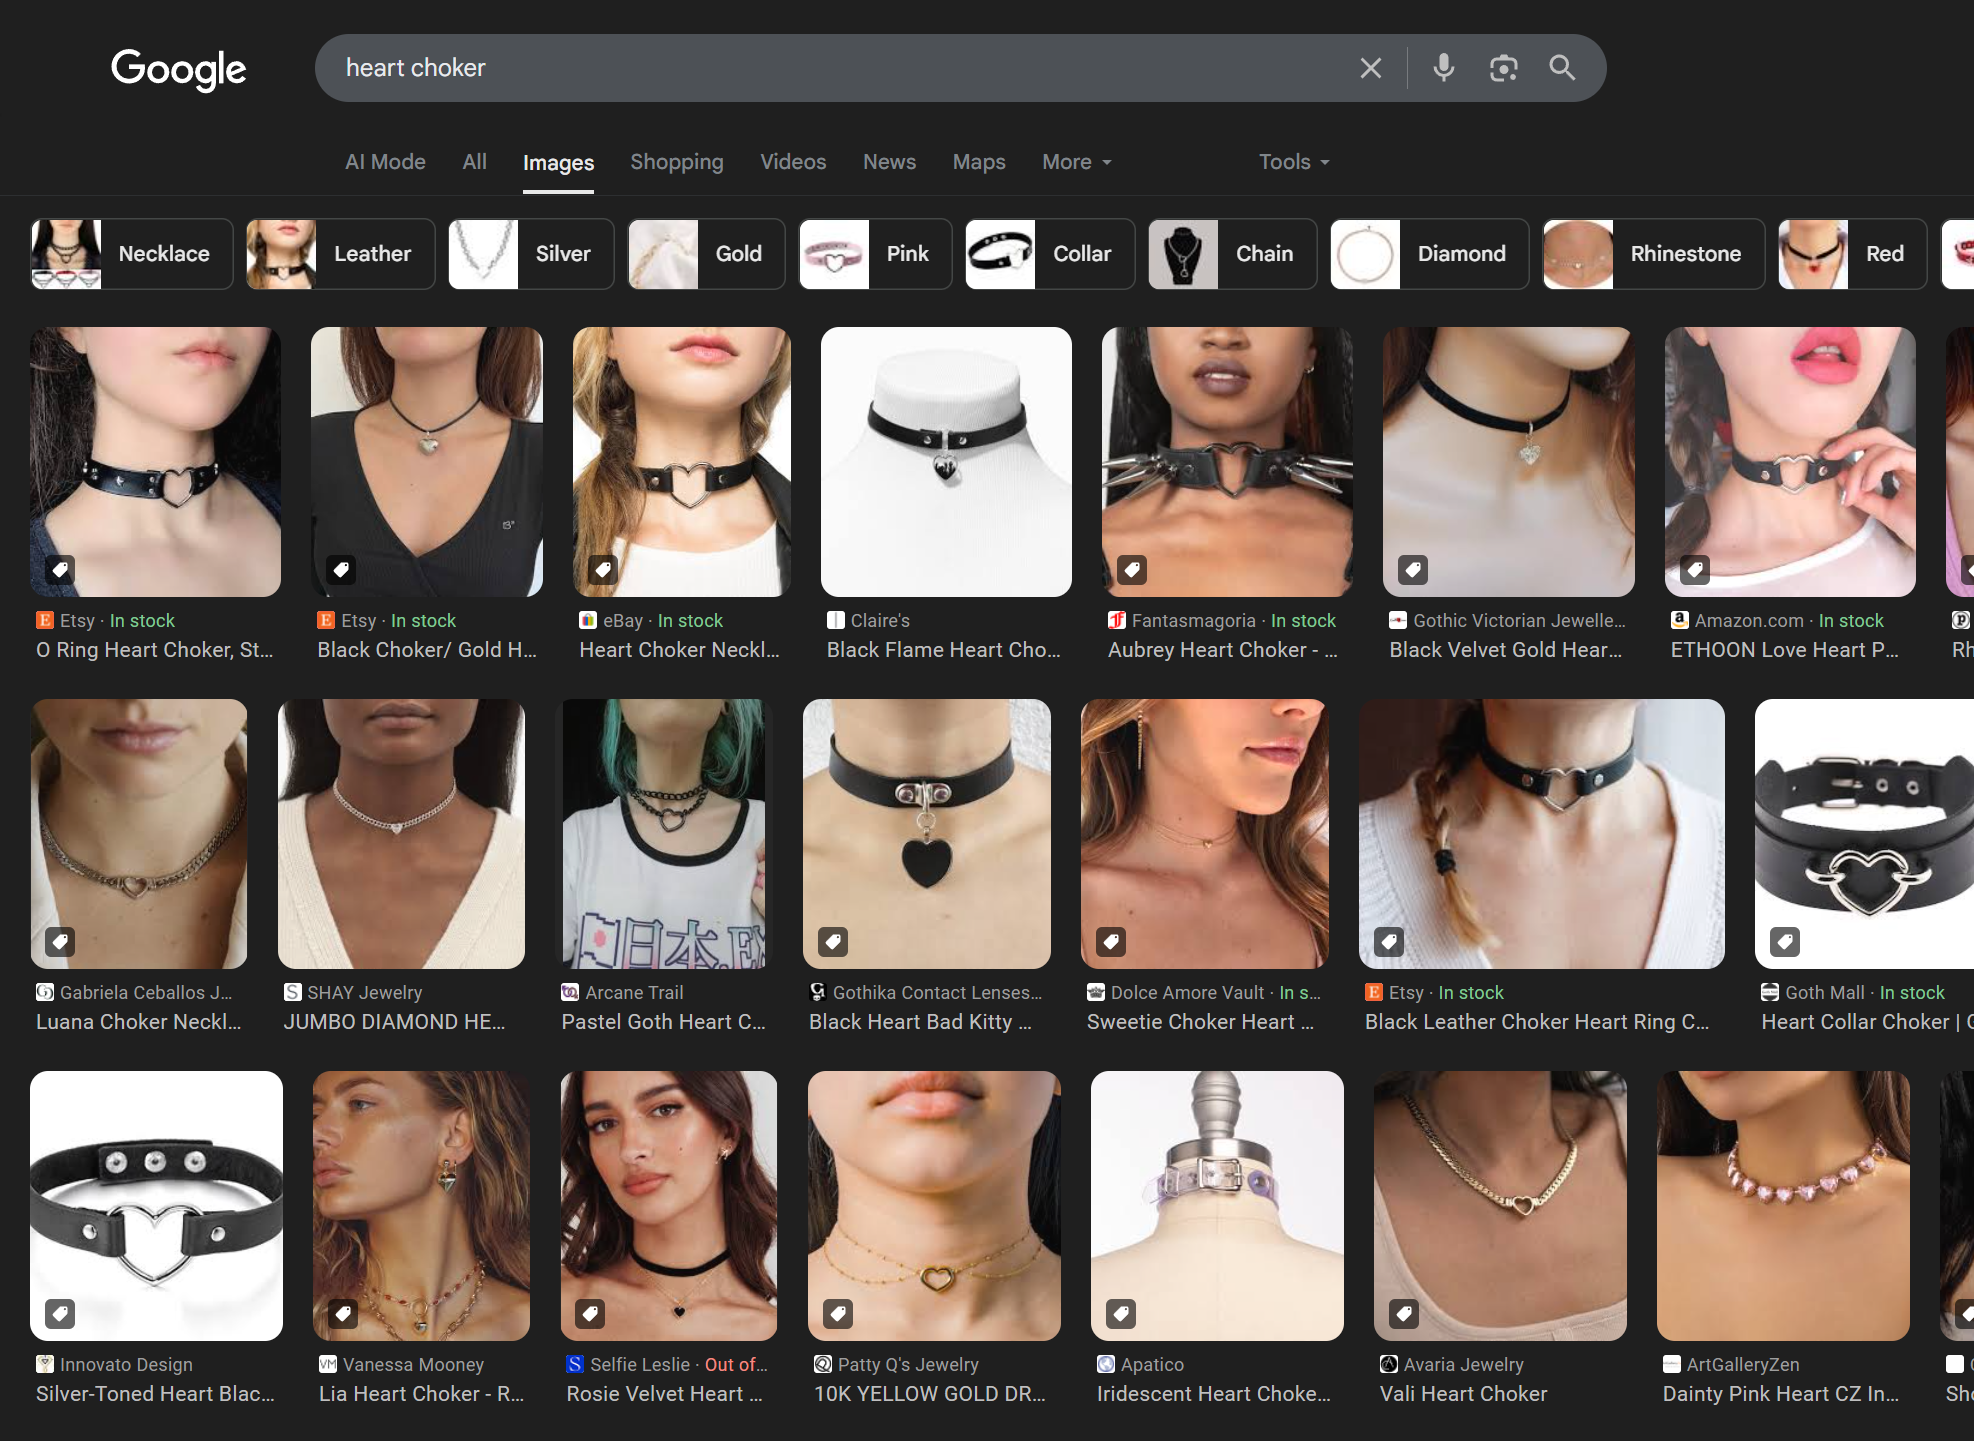Open the JUMBO DIAMOND HE... title link
1974x1441 pixels.
[x=394, y=1022]
